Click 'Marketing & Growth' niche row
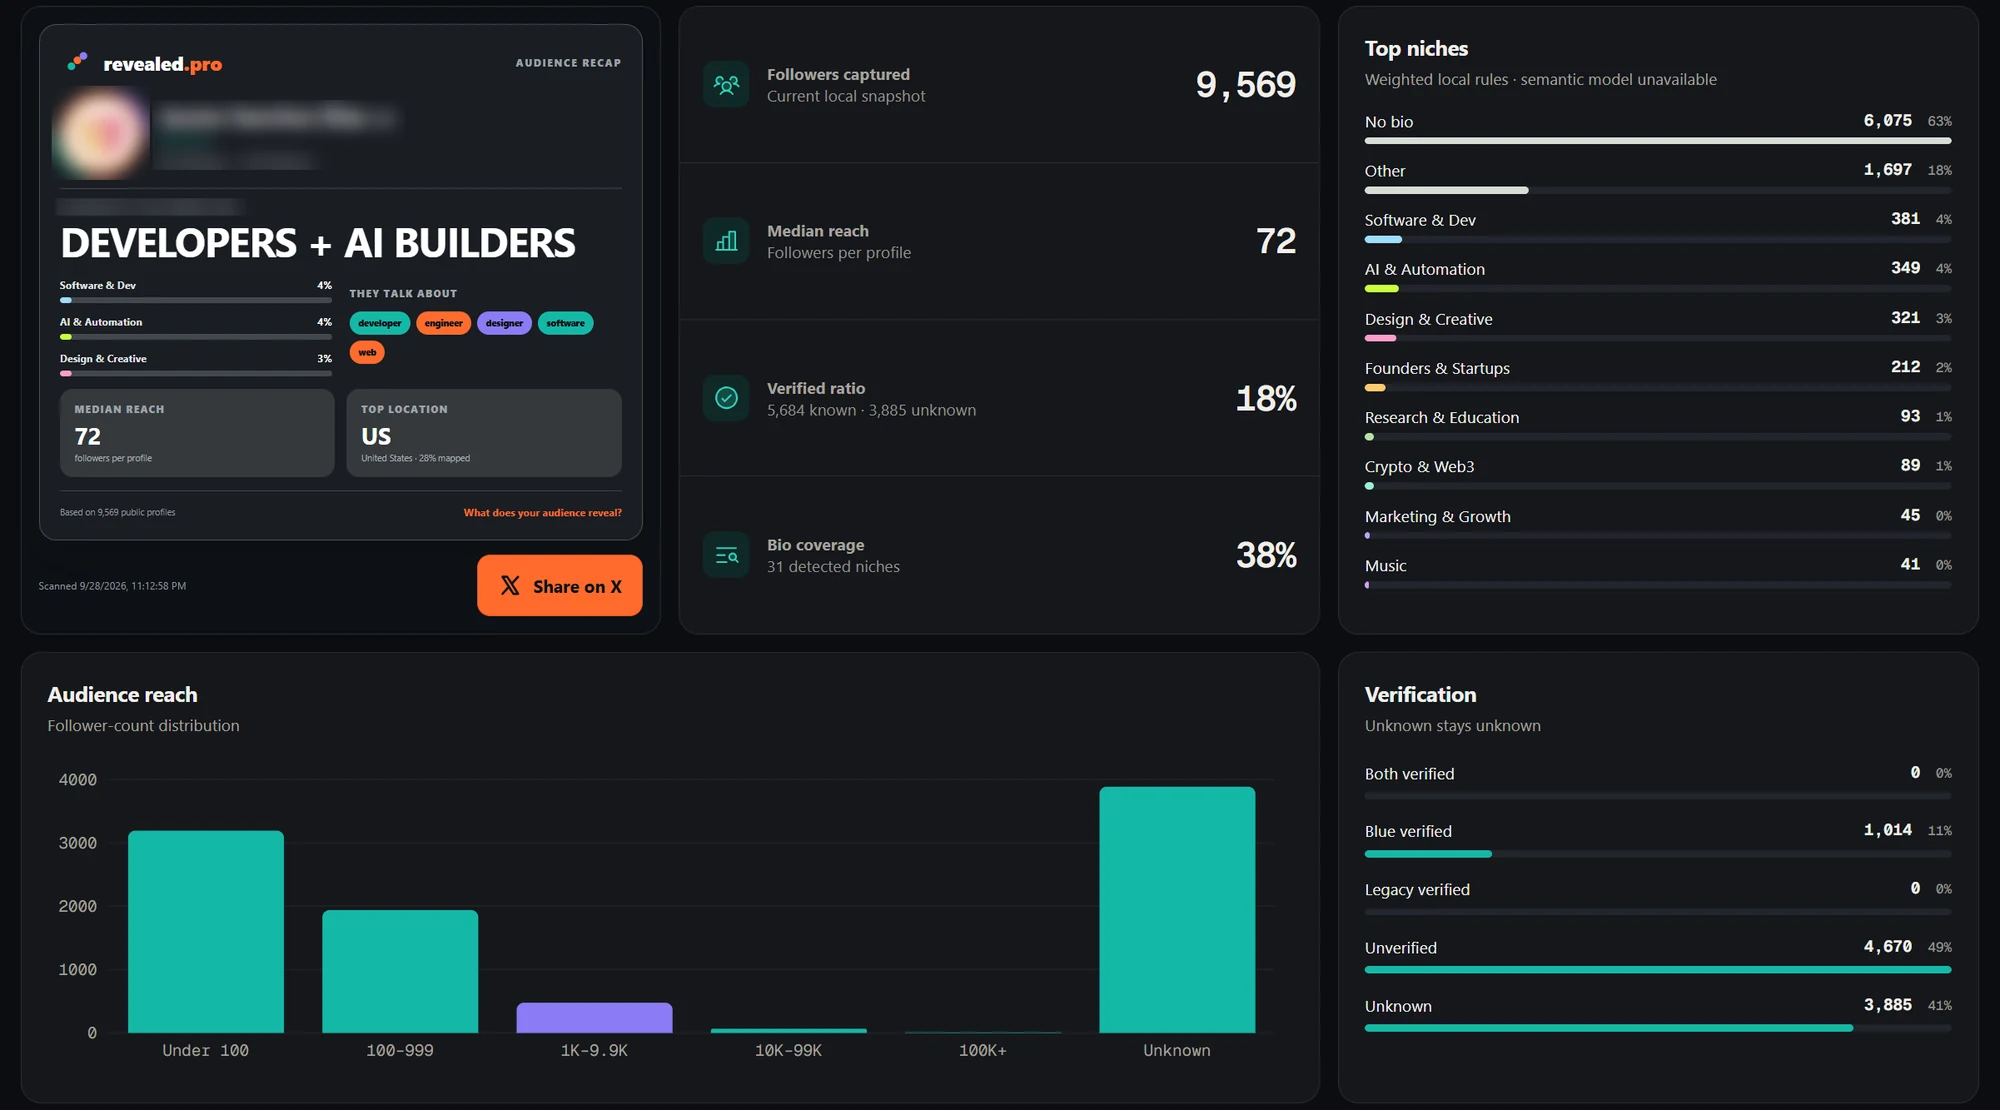Screen dimensions: 2000x1110 1658,525
